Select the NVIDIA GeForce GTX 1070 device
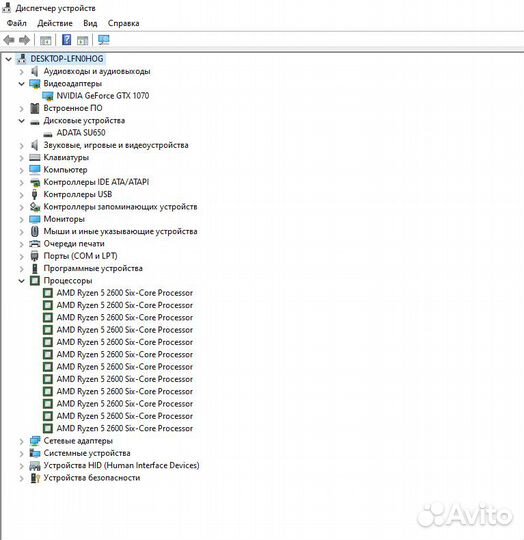 103,95
